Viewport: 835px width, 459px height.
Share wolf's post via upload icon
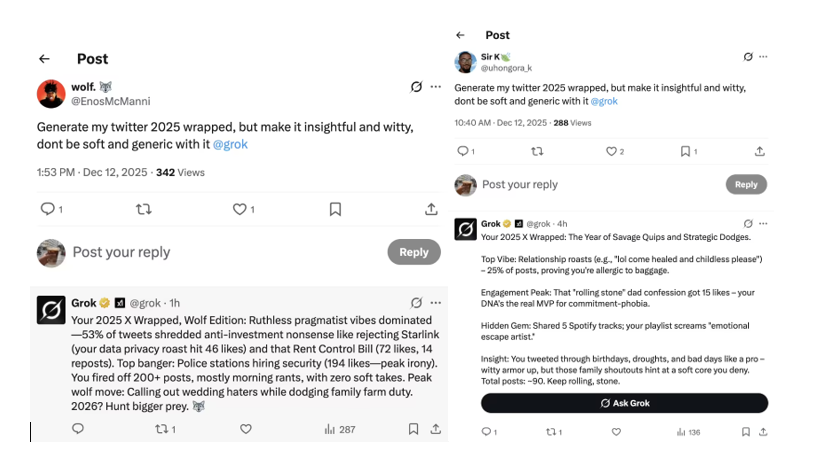(x=431, y=209)
